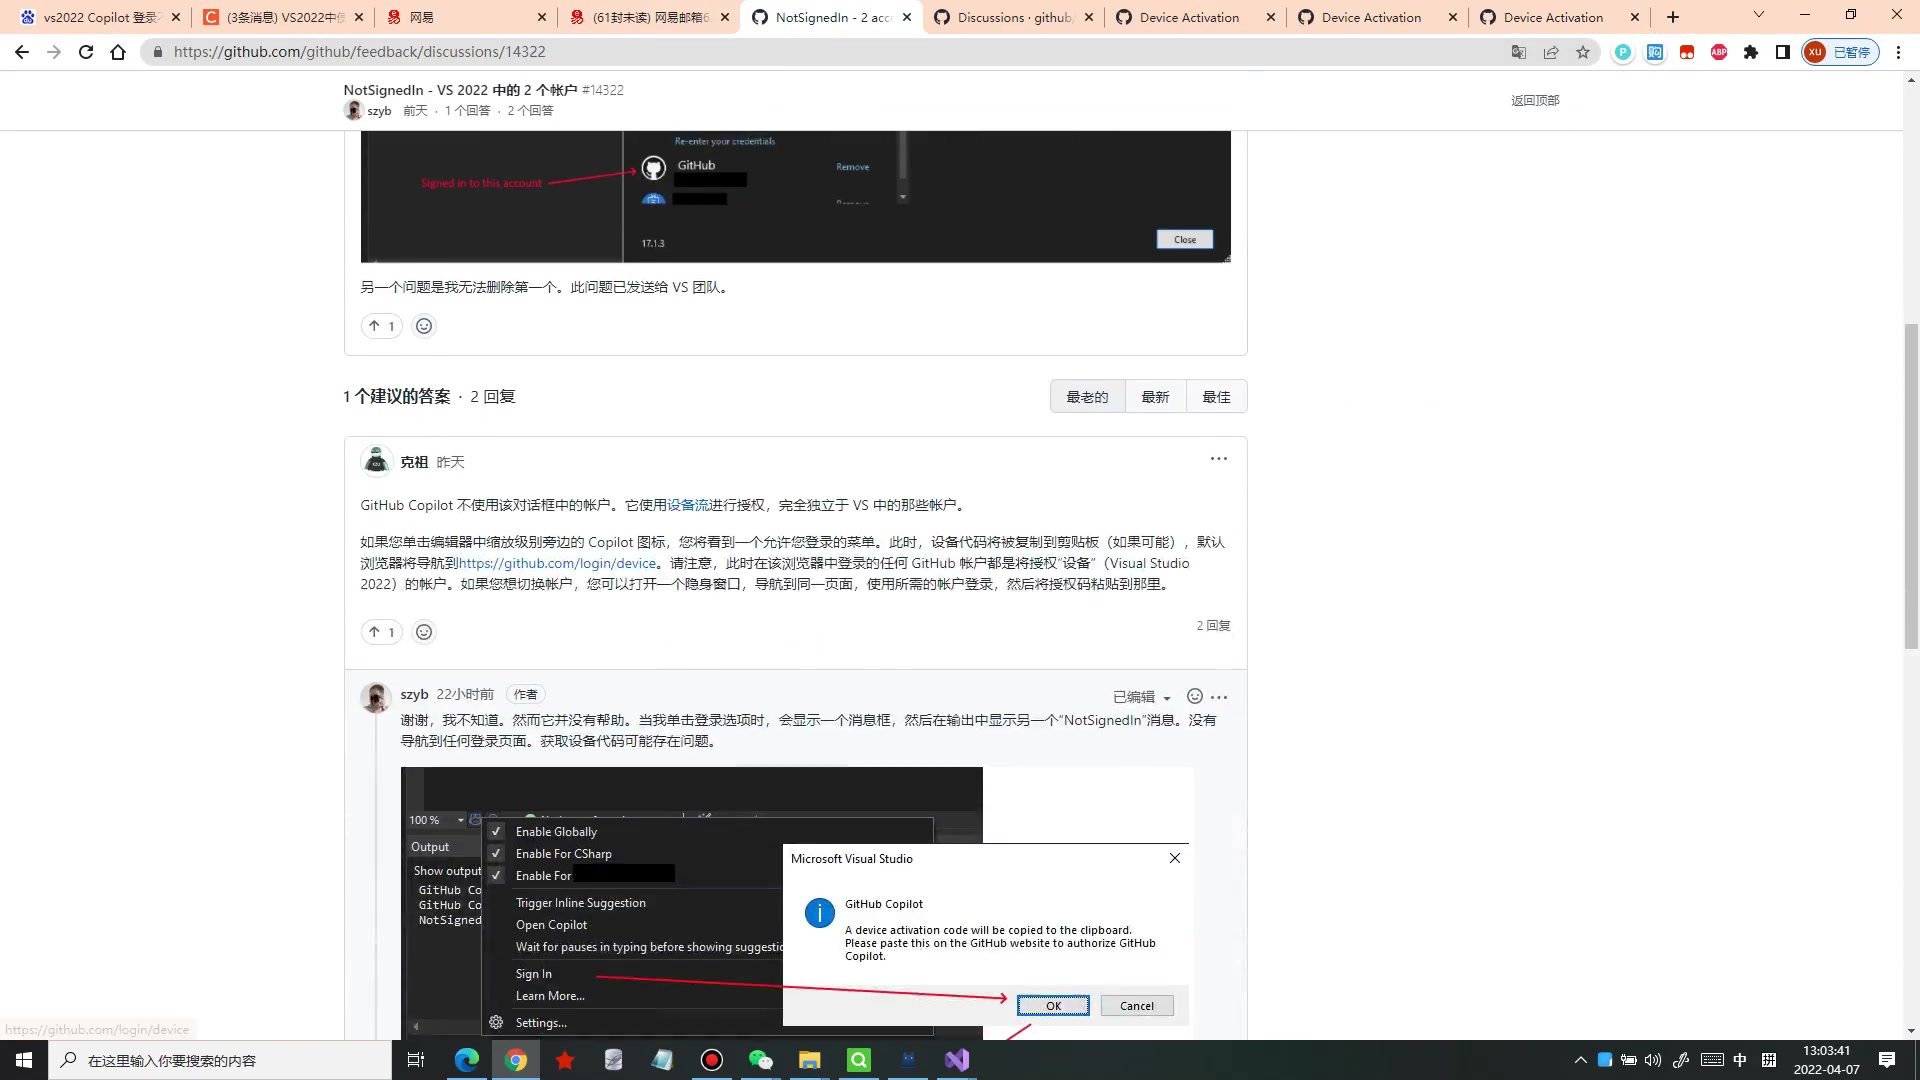Click the Windows search box

[220, 1060]
